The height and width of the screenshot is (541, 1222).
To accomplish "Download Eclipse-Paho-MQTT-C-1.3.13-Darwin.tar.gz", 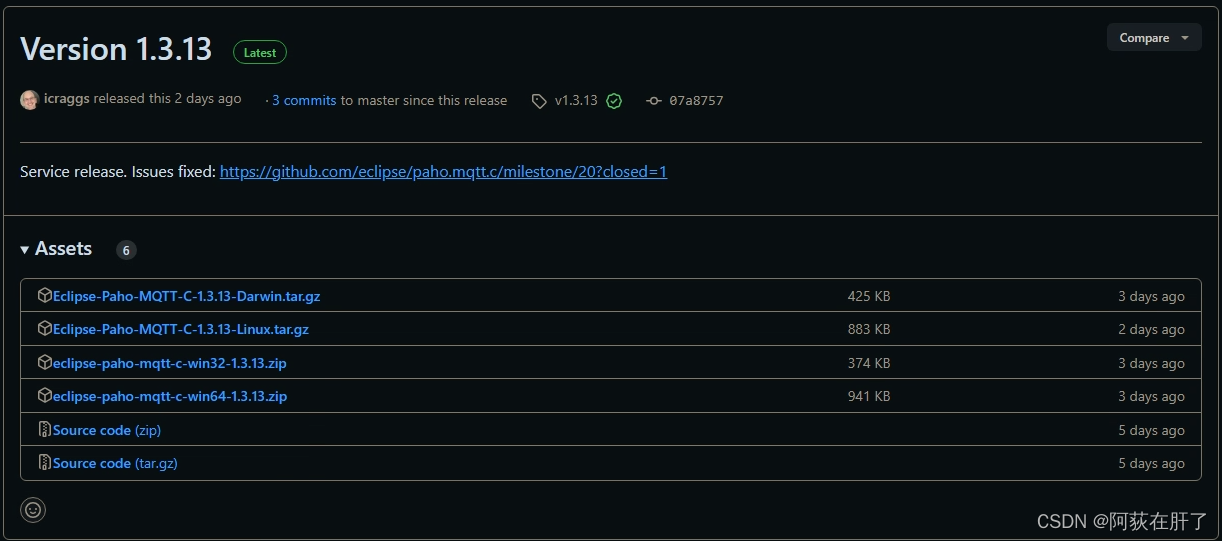I will tap(187, 296).
